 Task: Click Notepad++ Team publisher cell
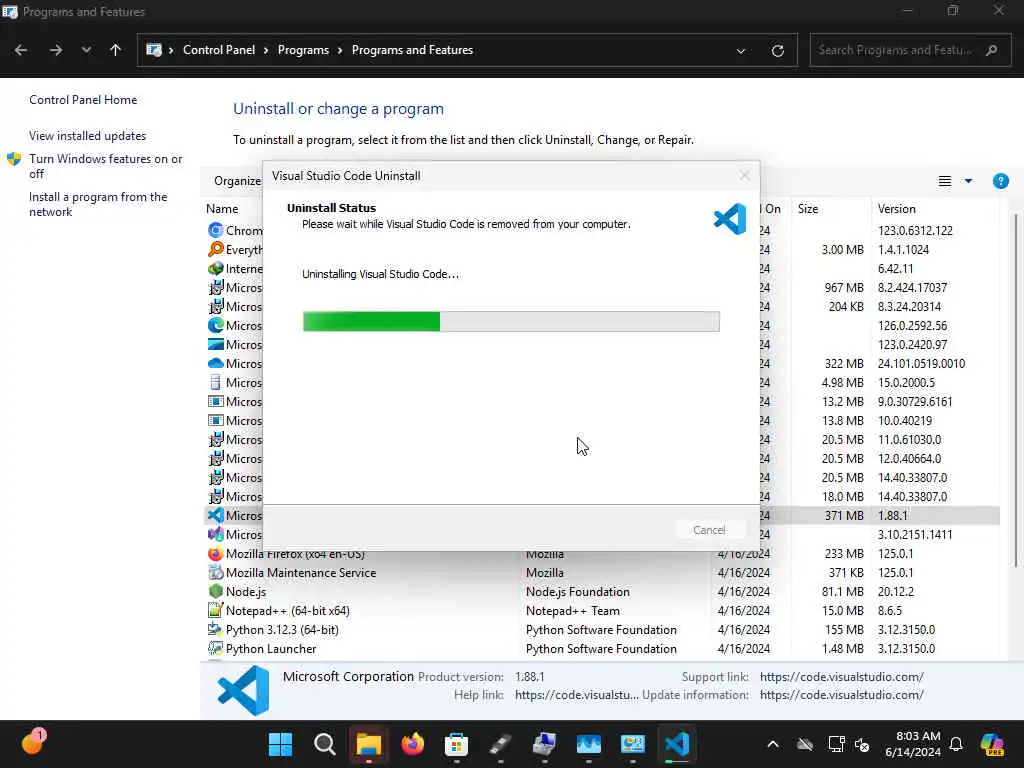click(x=573, y=611)
